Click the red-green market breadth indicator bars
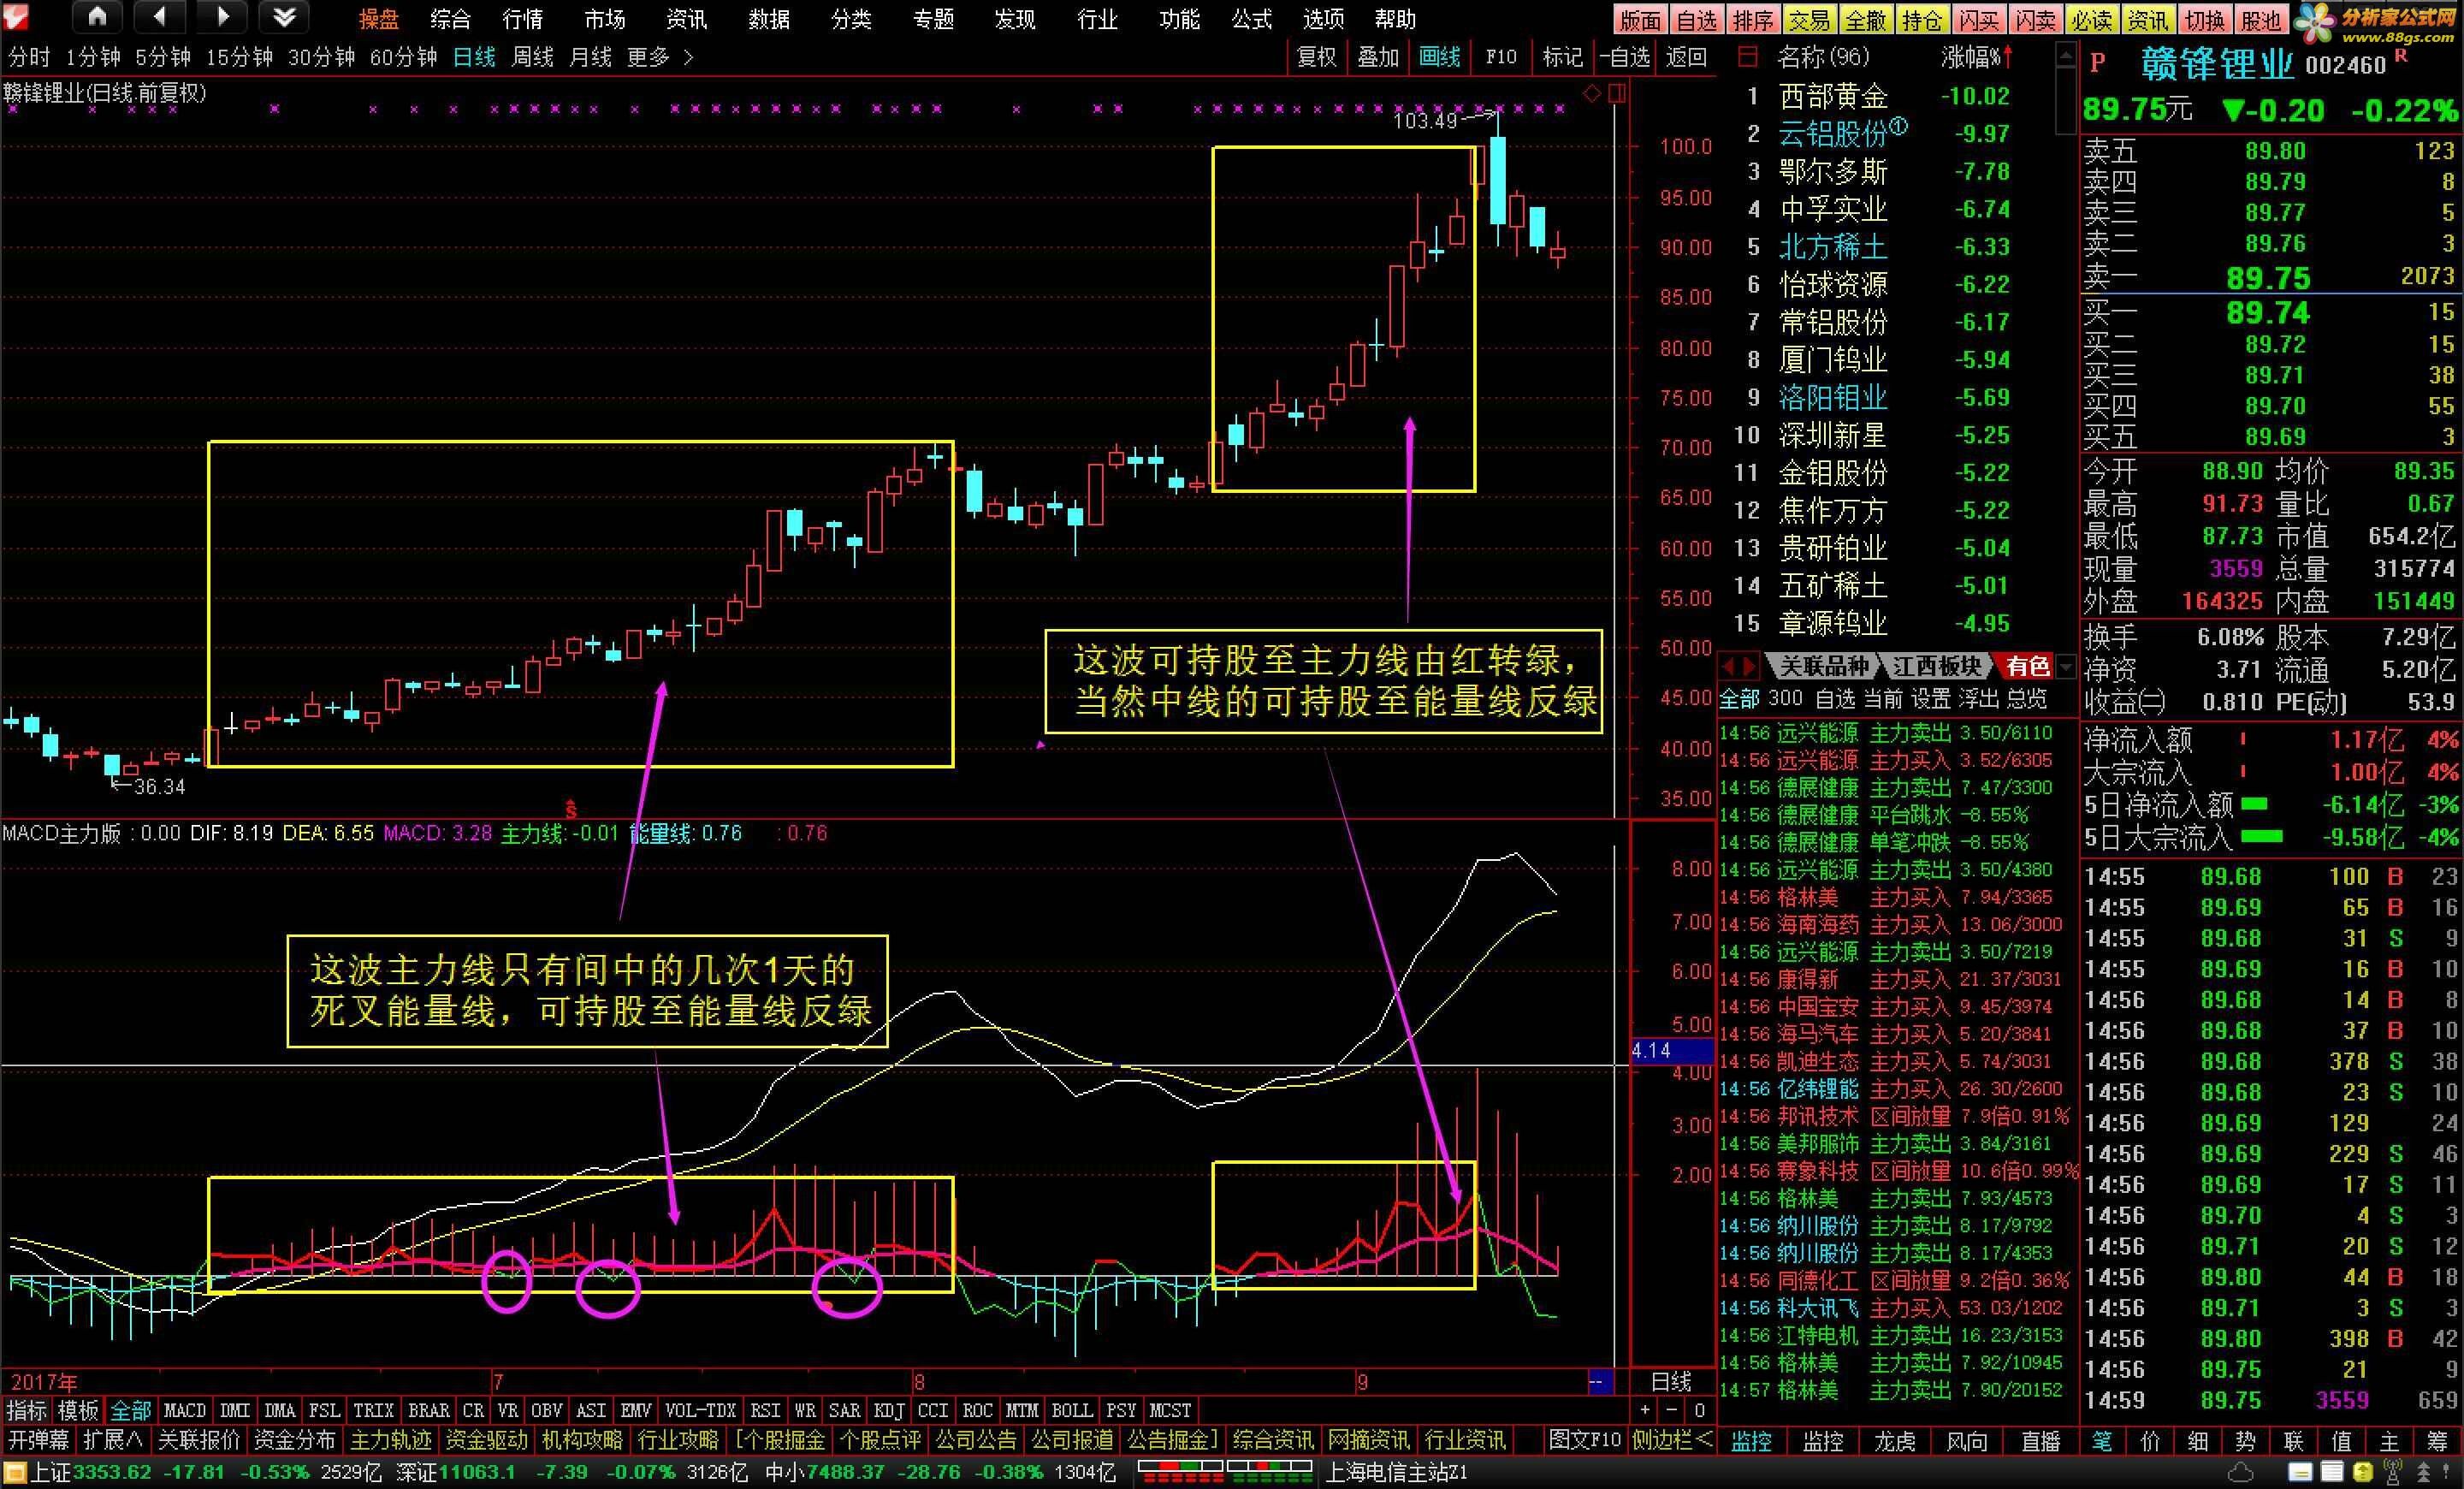 (1225, 1472)
